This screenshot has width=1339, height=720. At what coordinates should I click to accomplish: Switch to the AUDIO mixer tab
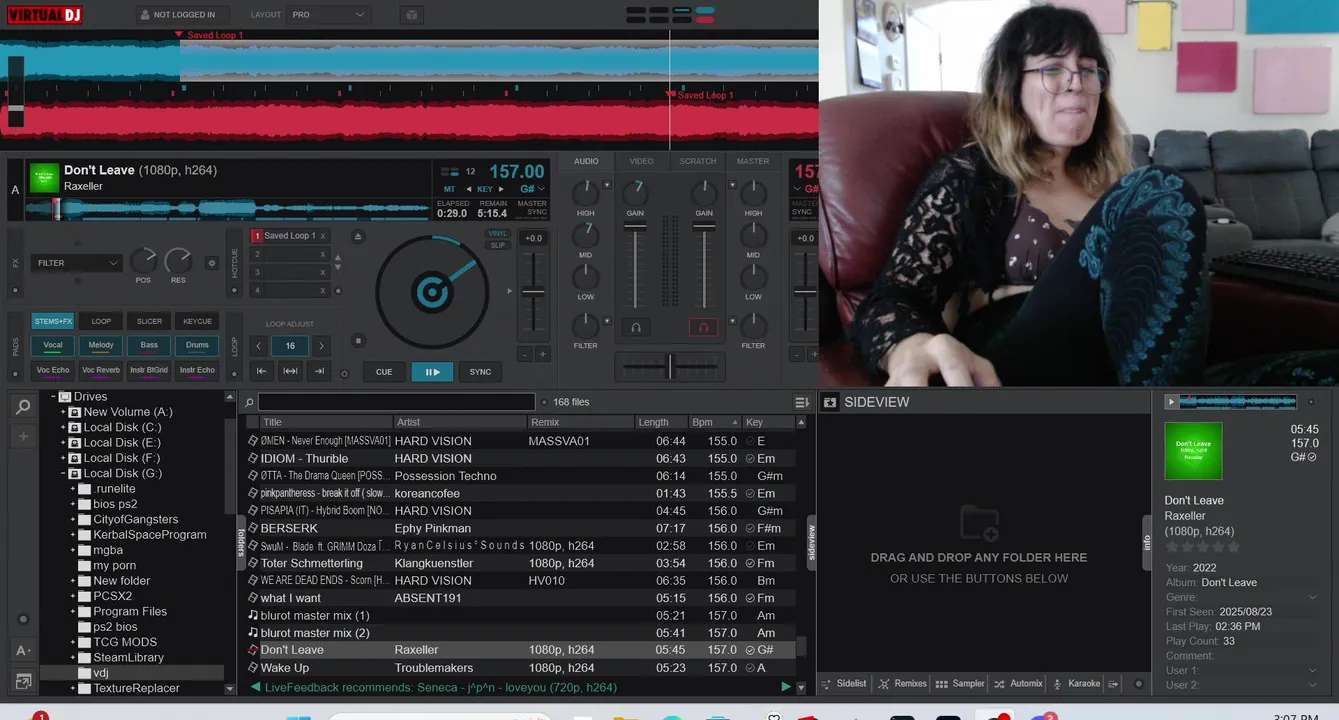(587, 161)
